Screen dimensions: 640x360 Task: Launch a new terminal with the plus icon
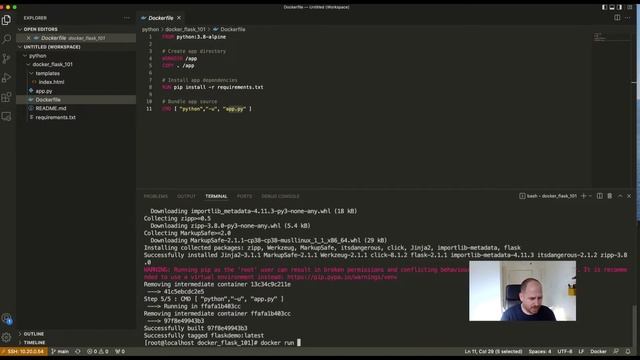click(583, 196)
